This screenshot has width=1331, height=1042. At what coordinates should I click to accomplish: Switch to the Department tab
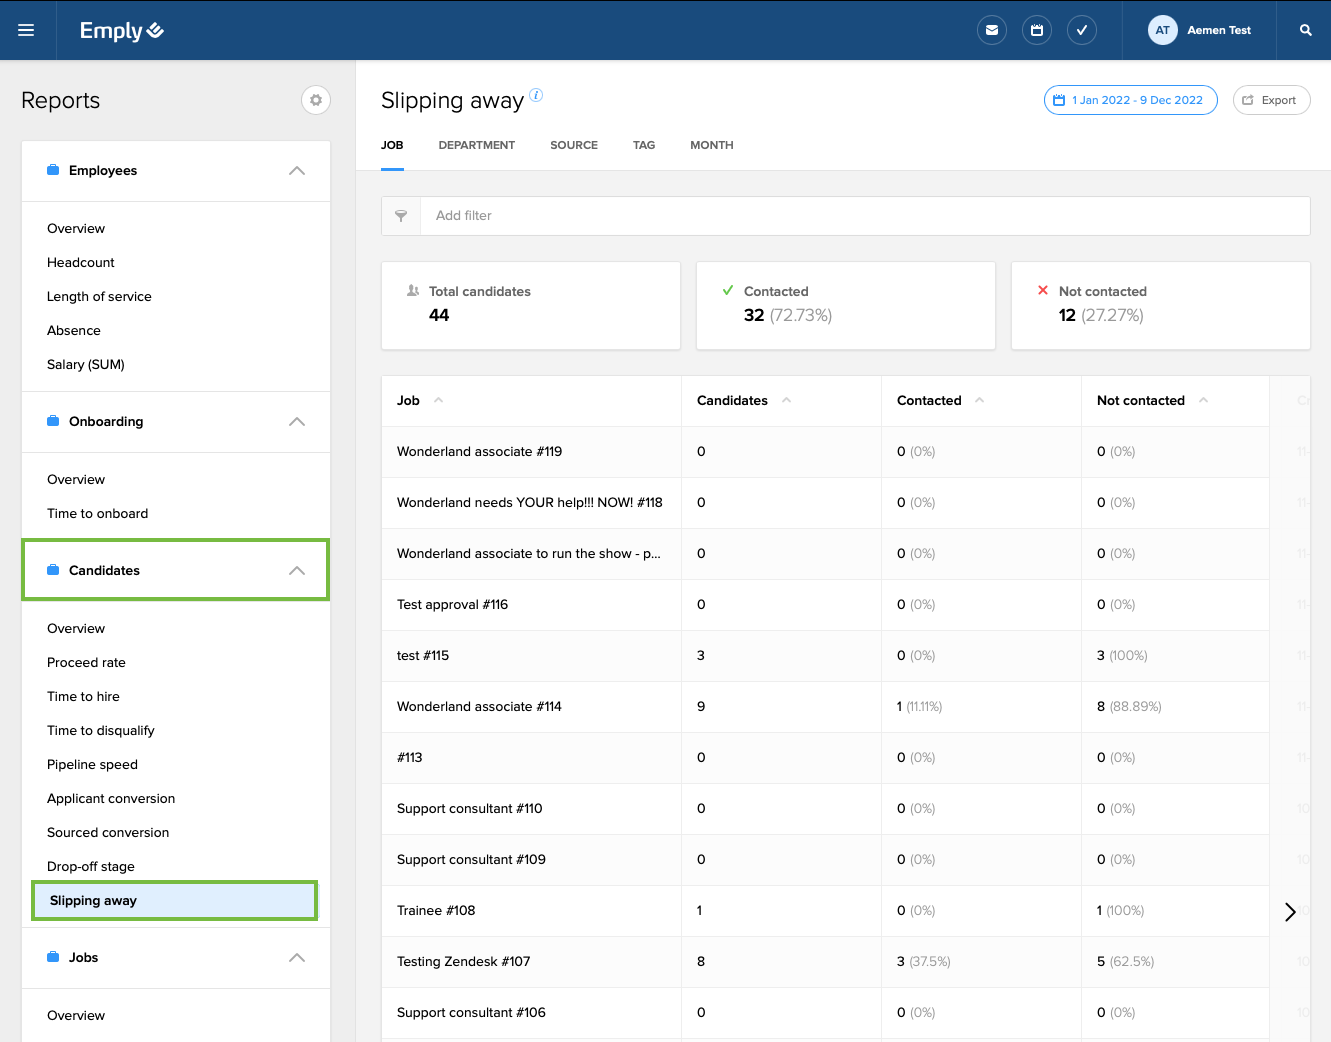tap(476, 145)
